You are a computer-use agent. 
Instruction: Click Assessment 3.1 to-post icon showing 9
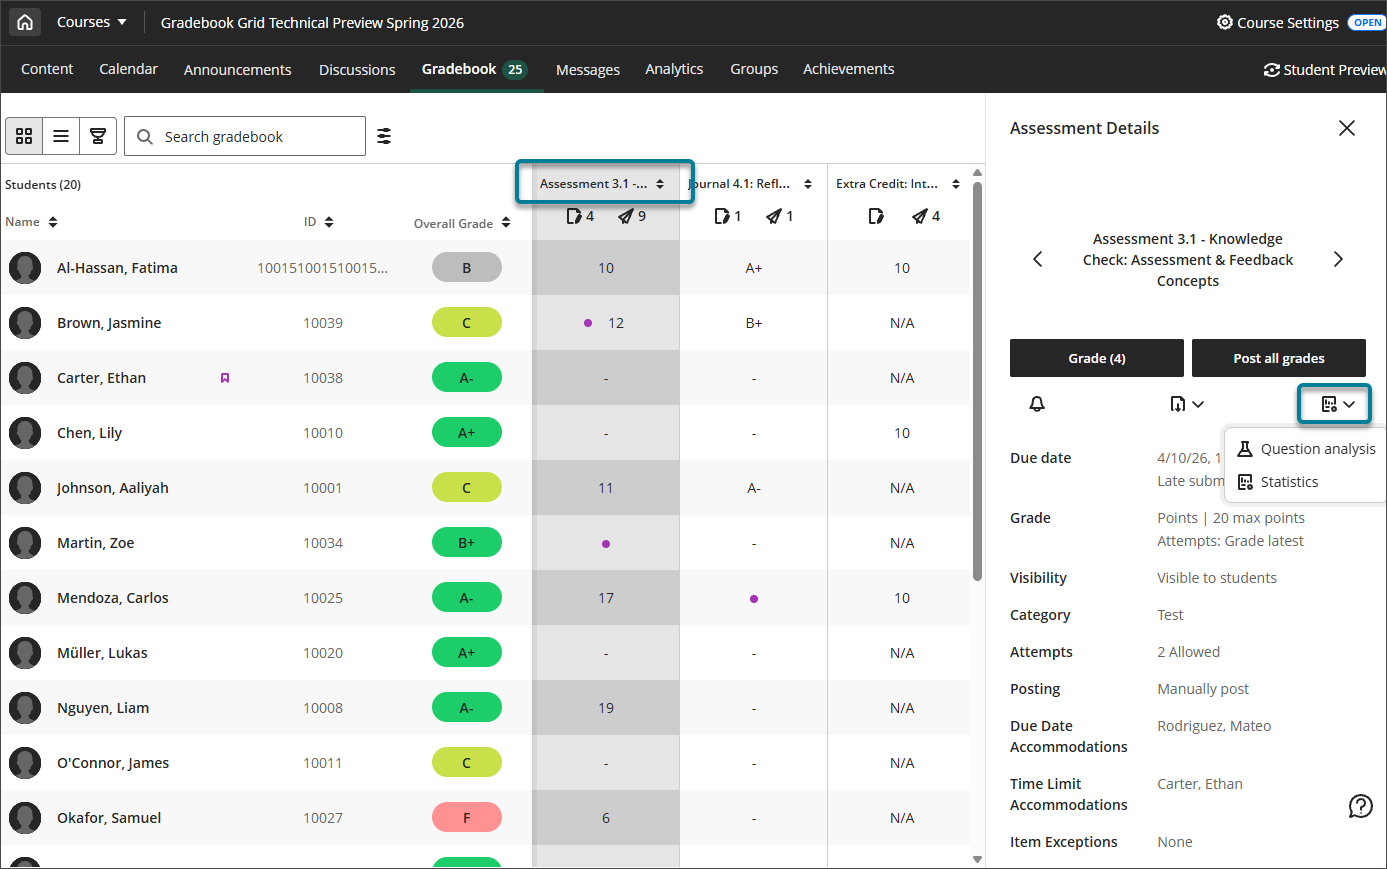coord(632,216)
